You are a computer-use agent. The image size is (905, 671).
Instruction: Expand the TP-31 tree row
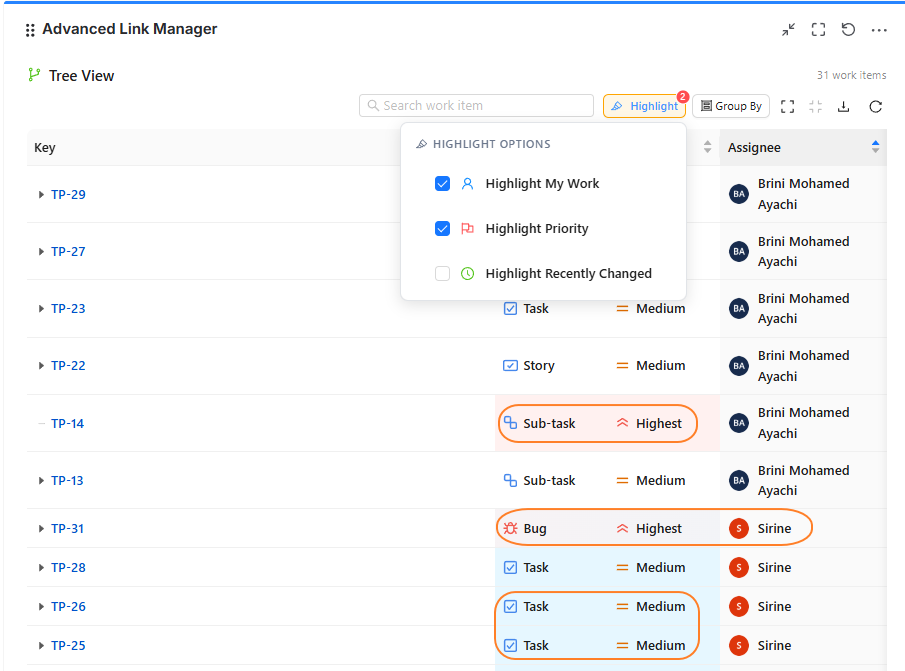[41, 529]
